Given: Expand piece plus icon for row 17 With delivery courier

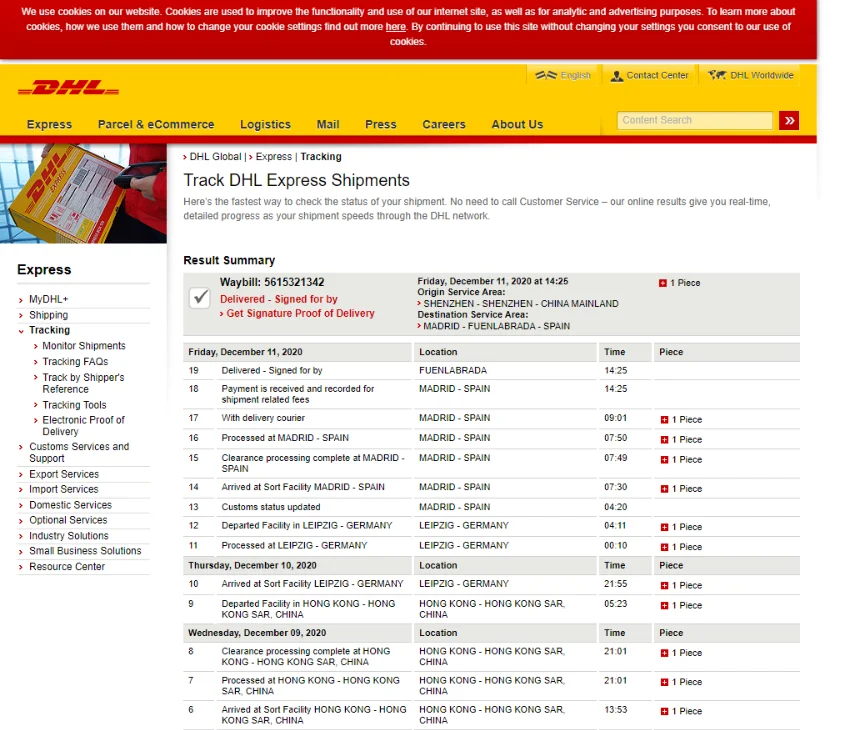Looking at the screenshot, I should click(664, 420).
